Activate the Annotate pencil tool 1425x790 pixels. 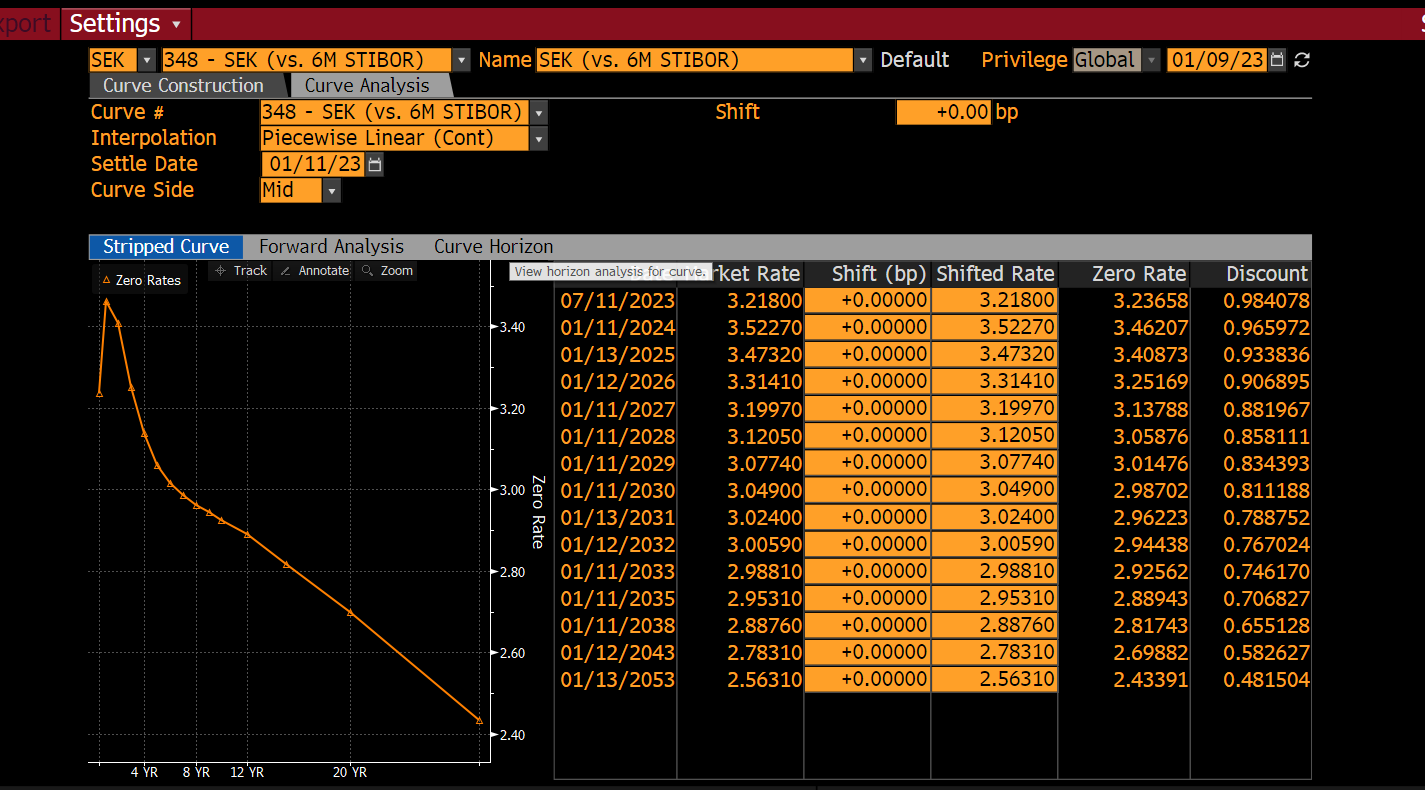click(x=314, y=270)
